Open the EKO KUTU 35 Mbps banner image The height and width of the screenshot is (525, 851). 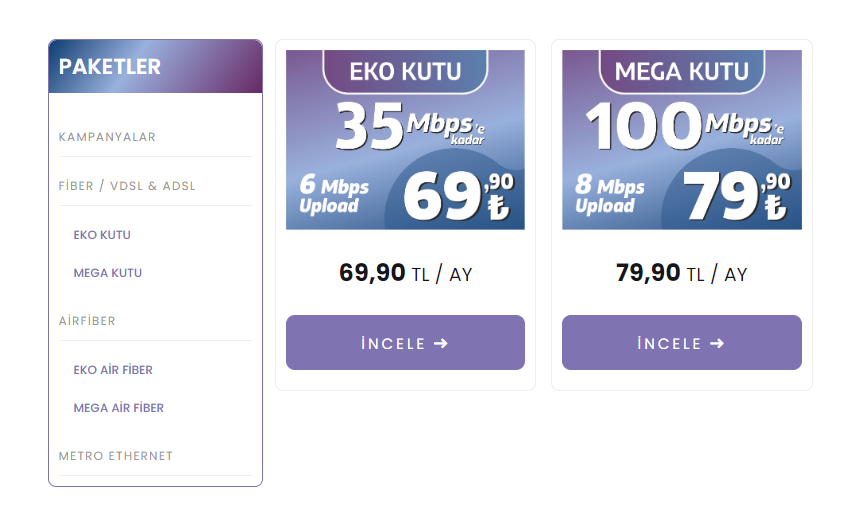click(405, 140)
